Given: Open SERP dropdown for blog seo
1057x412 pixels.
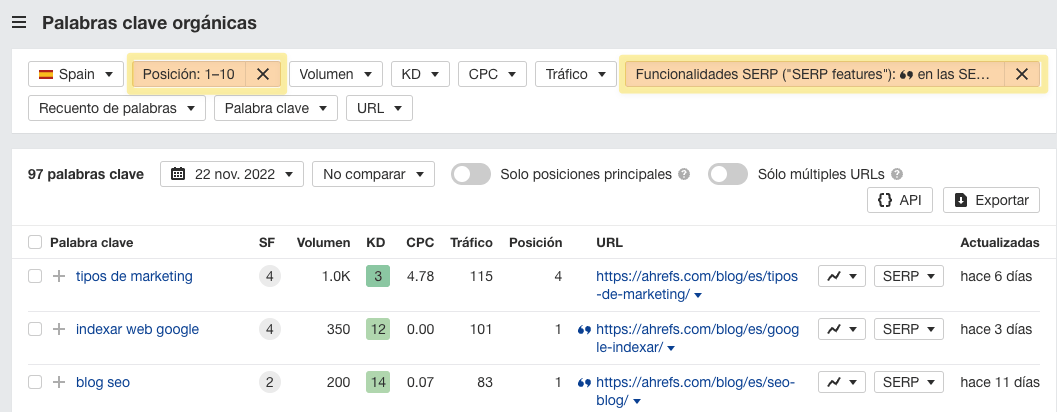Looking at the screenshot, I should click(x=908, y=382).
